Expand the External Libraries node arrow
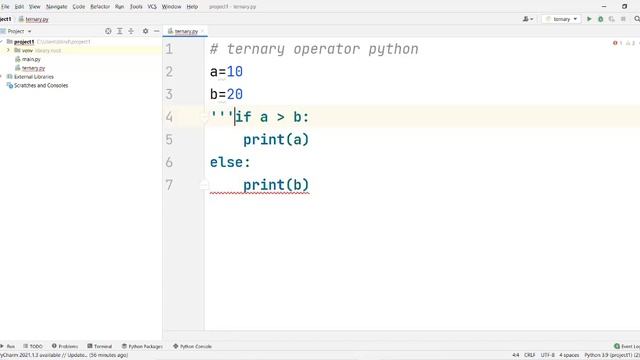 tap(2, 76)
